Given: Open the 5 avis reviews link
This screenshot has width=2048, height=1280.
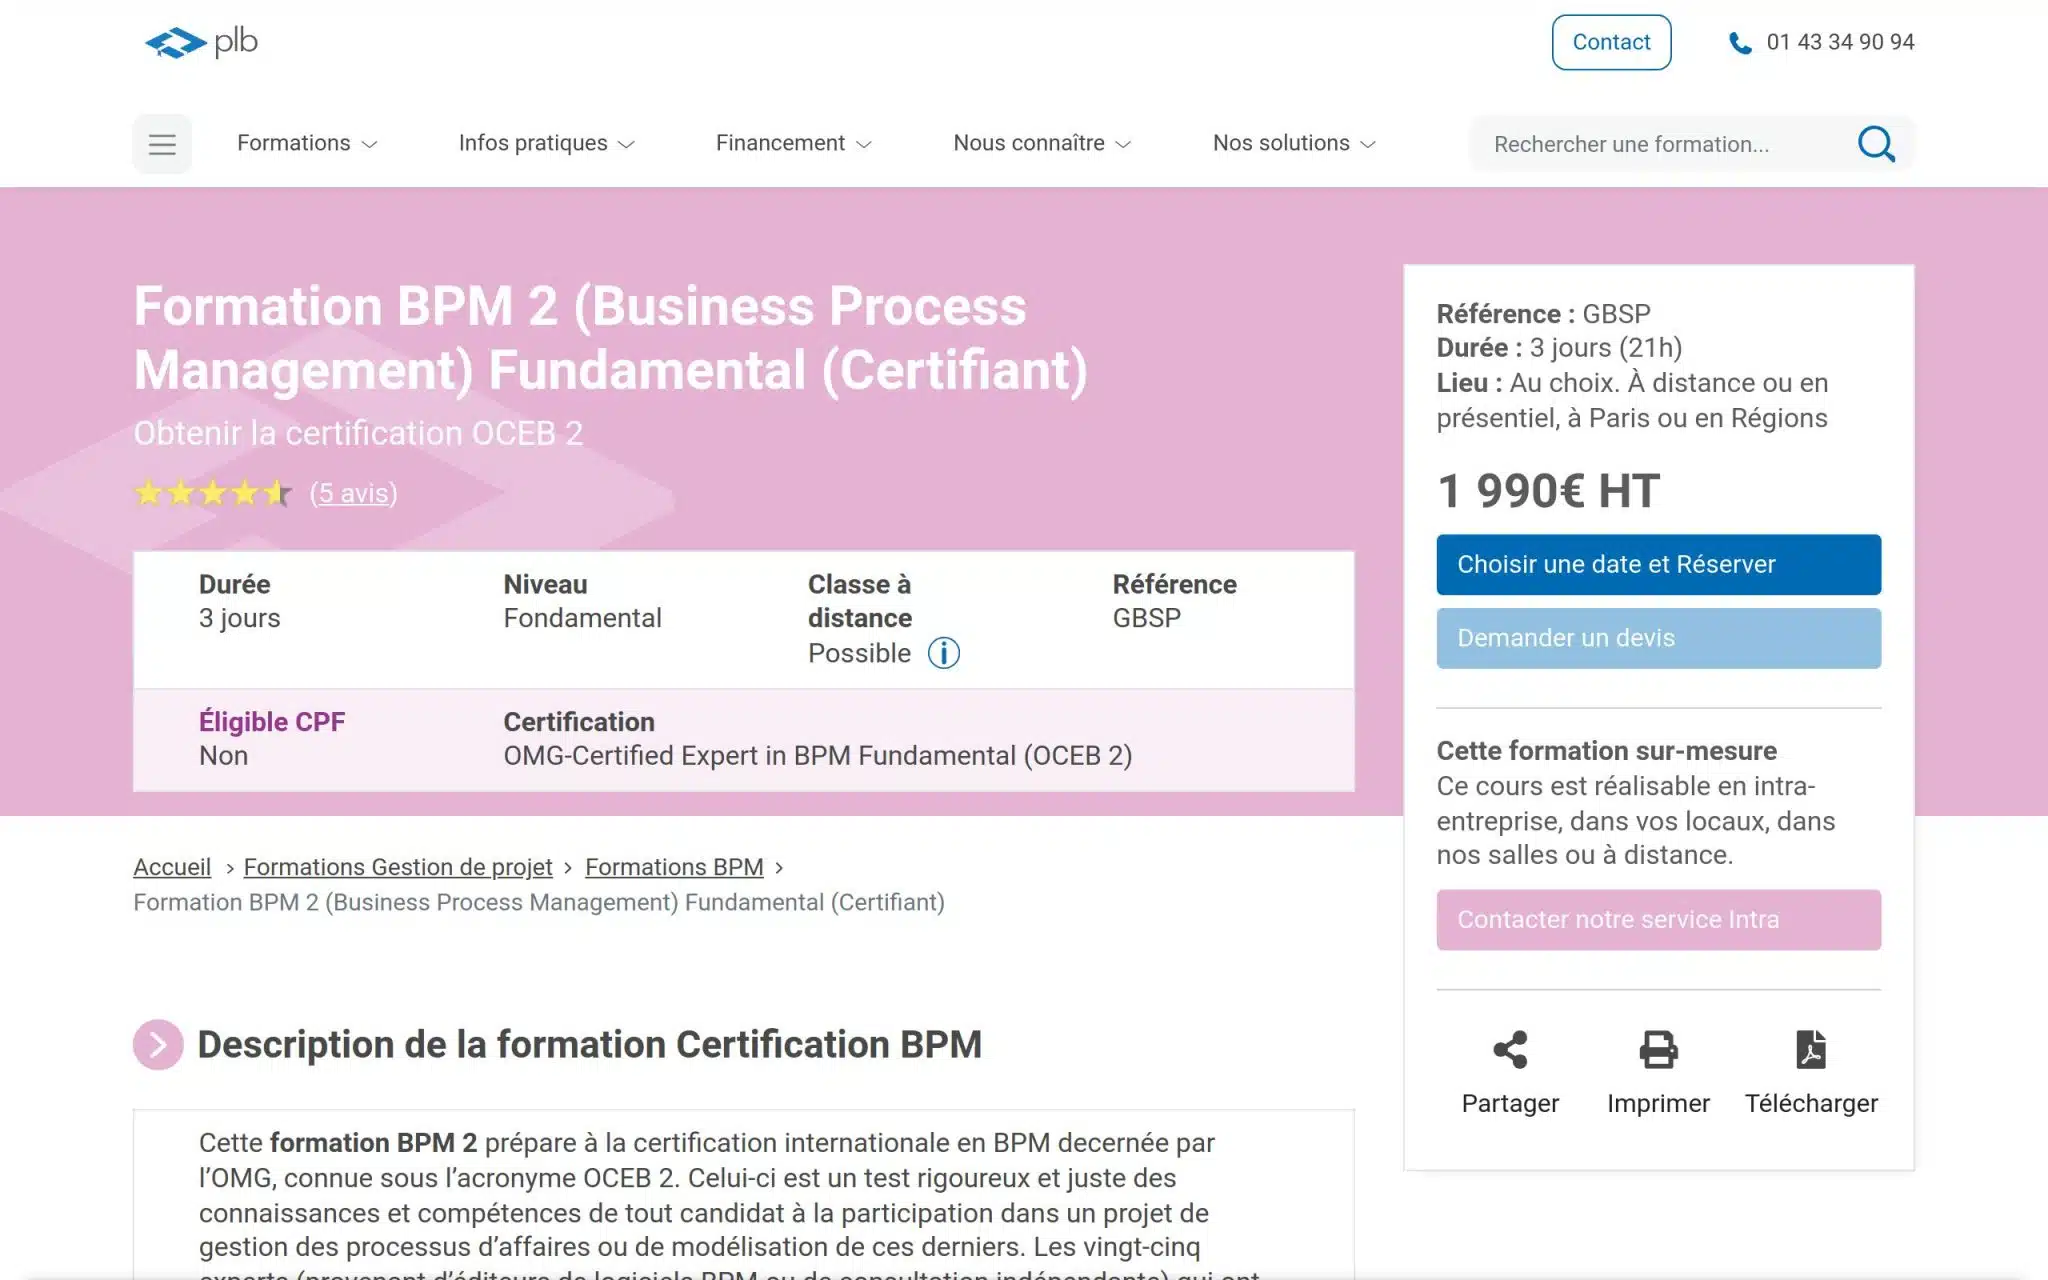Looking at the screenshot, I should (x=355, y=493).
